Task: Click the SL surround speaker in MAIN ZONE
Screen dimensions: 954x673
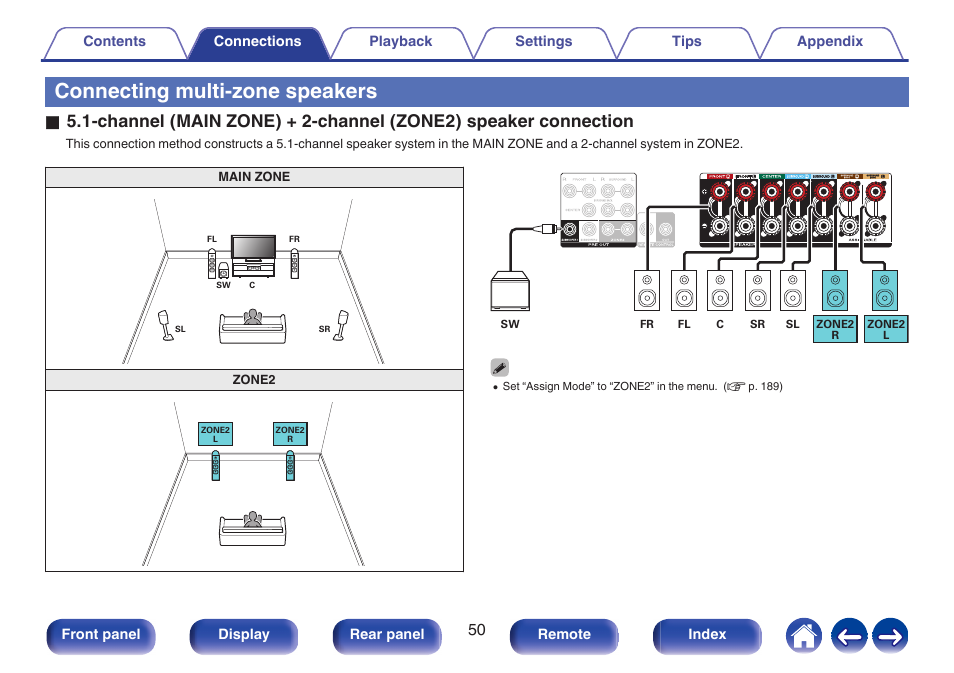Action: [165, 326]
